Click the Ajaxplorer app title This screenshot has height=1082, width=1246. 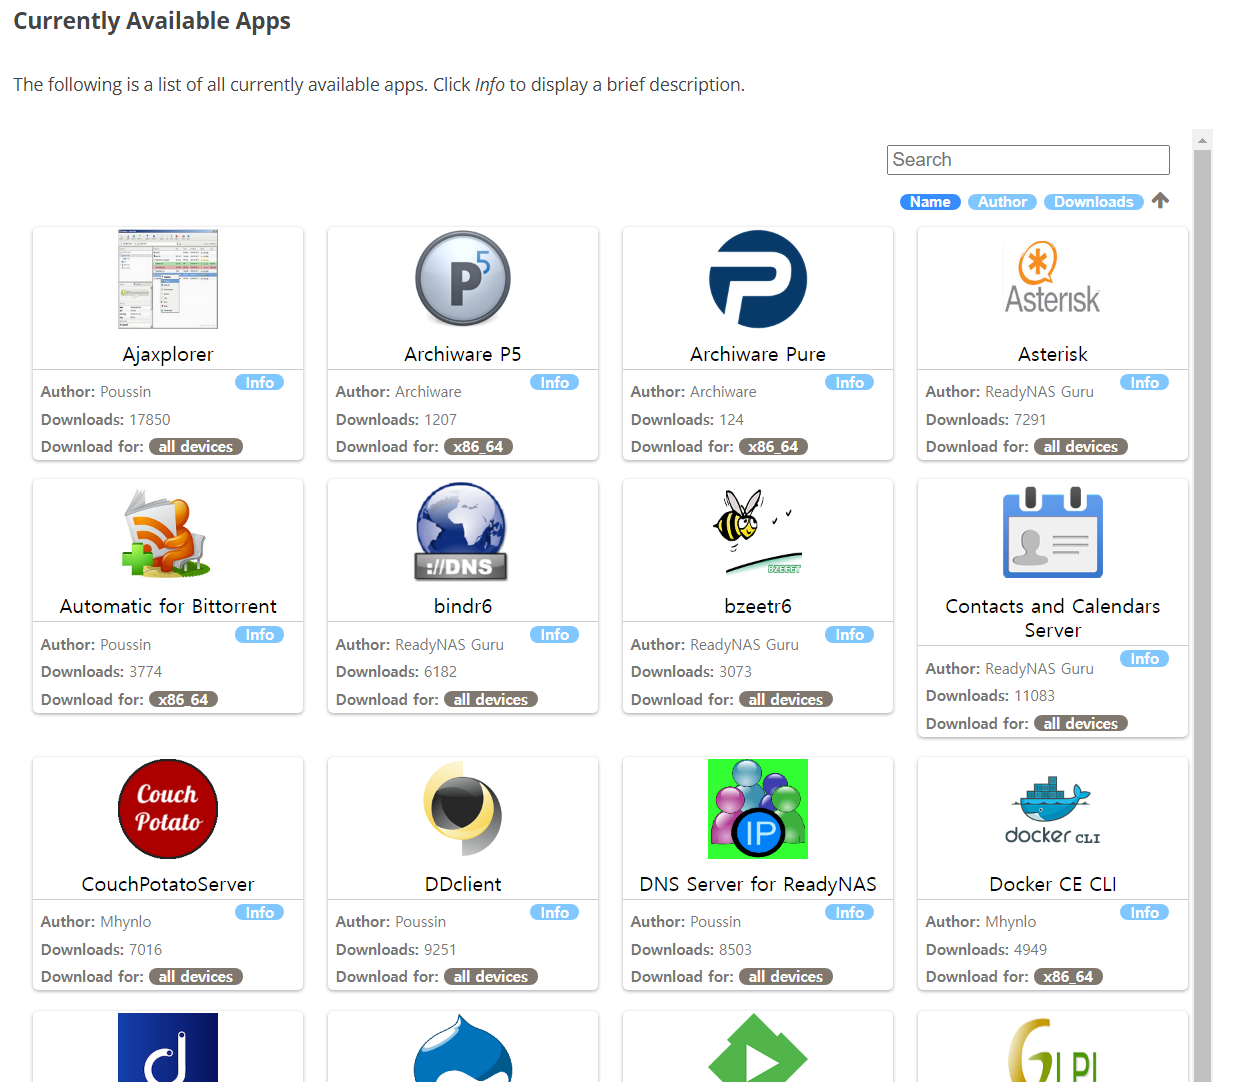[168, 354]
